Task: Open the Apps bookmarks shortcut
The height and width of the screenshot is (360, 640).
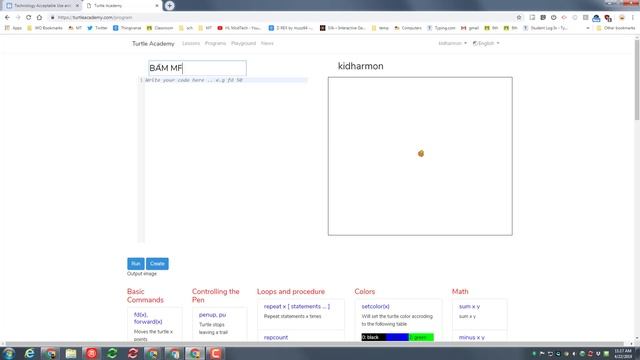Action: coord(13,28)
